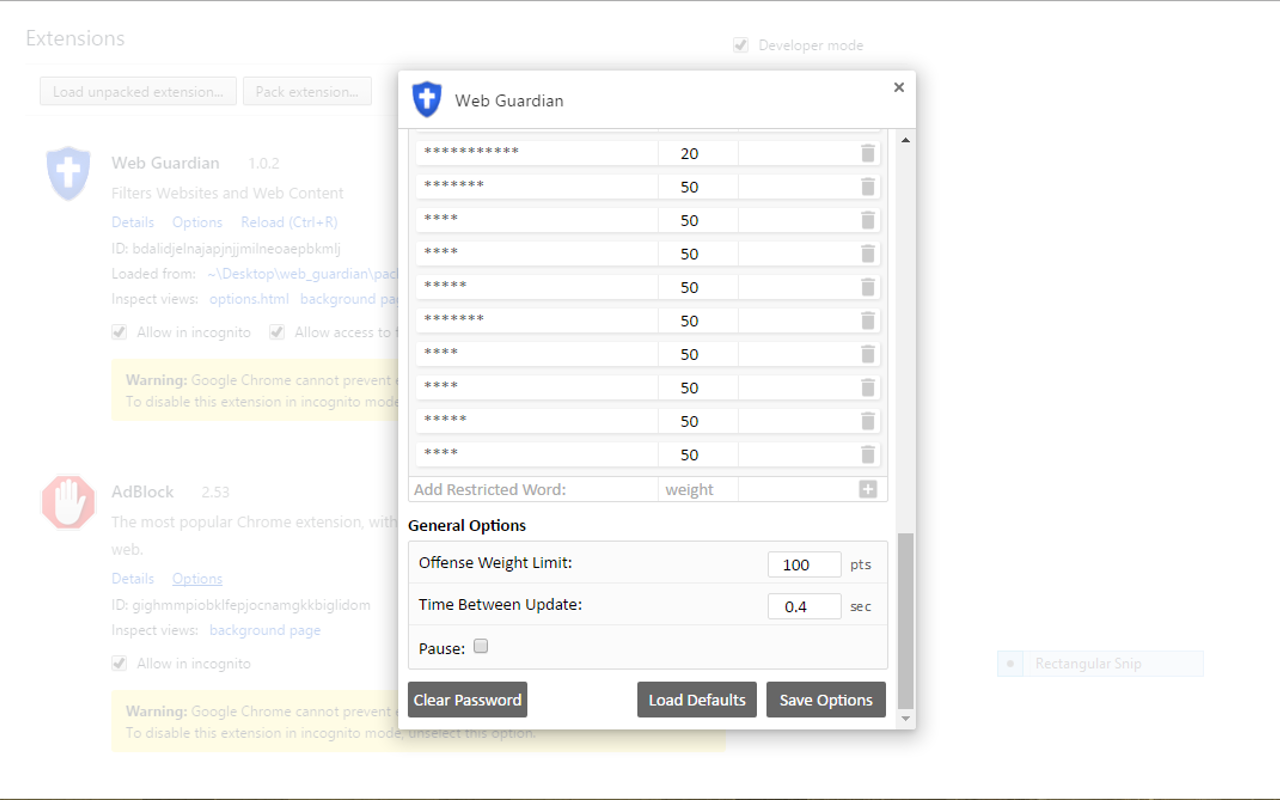Focus the new word weight field
The height and width of the screenshot is (800, 1280).
(x=698, y=489)
